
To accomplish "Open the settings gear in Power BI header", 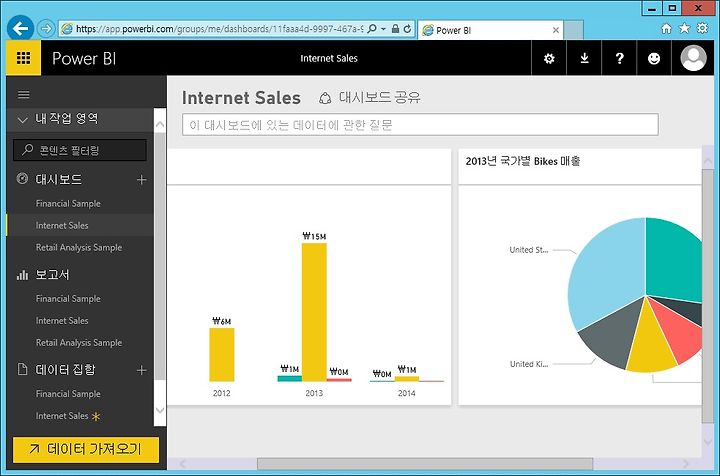I will click(549, 58).
